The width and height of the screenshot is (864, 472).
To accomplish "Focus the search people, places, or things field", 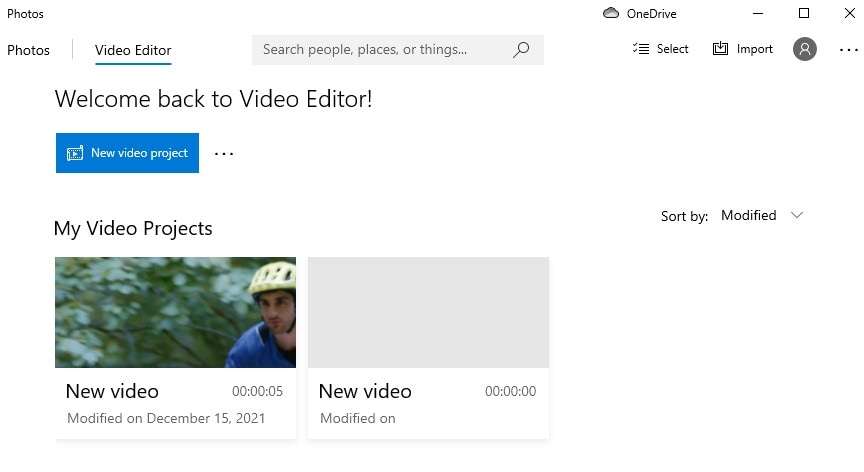I will 398,50.
